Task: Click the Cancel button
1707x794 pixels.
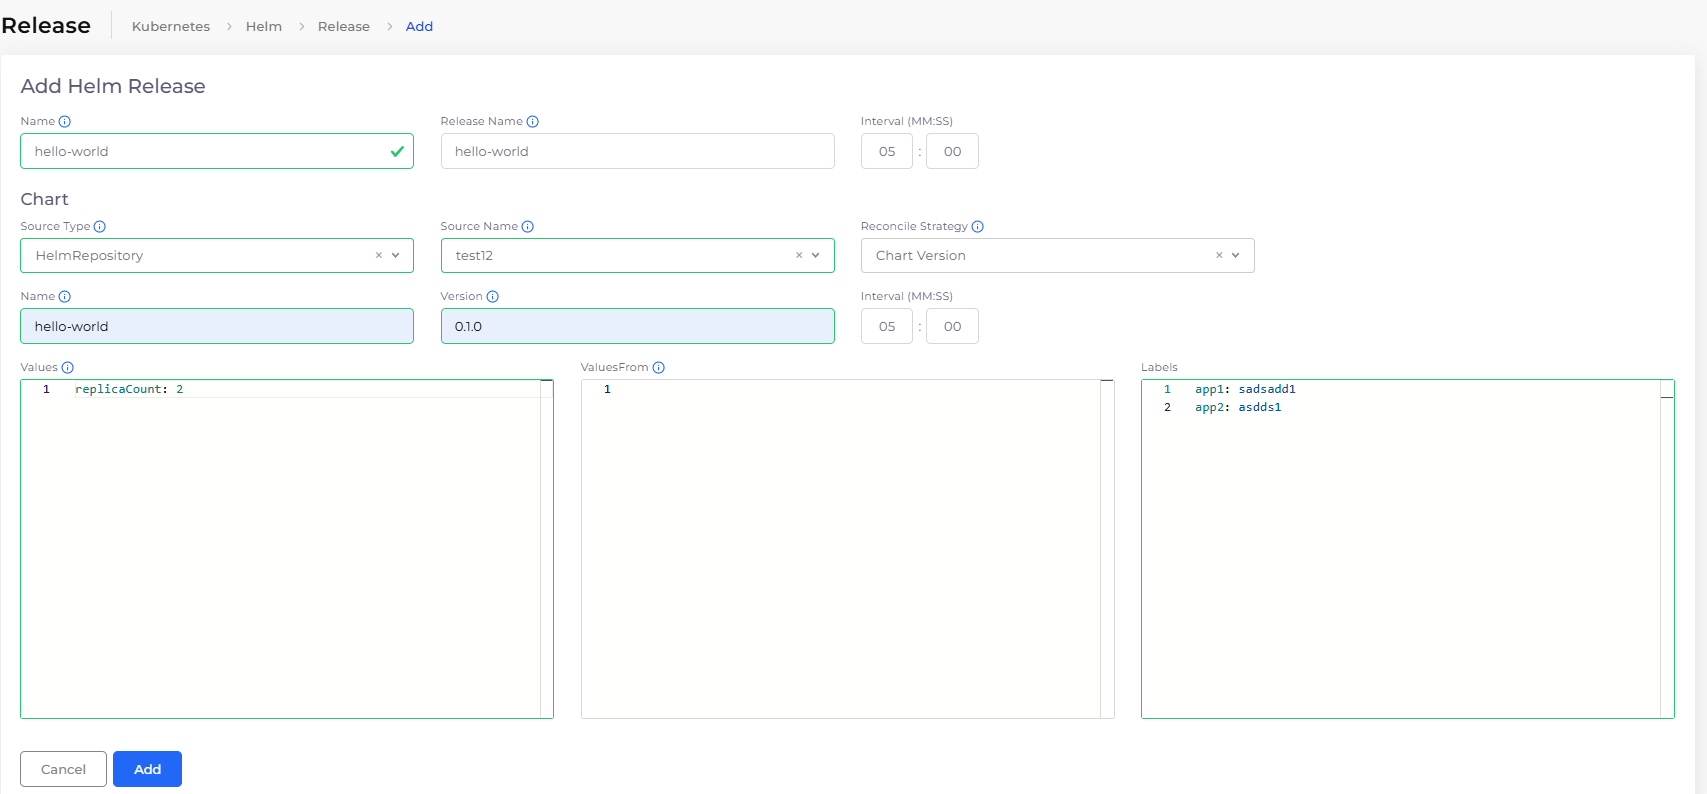Action: [x=63, y=769]
